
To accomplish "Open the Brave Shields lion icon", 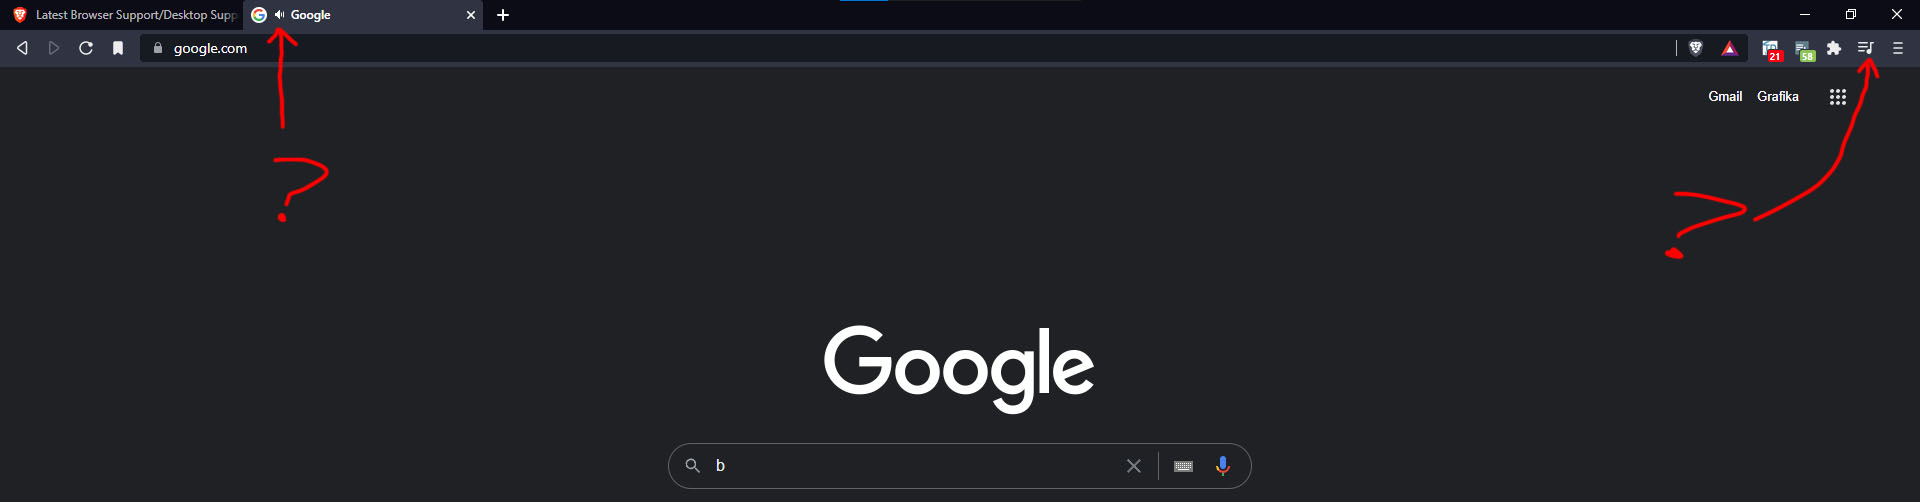I will [x=1696, y=48].
